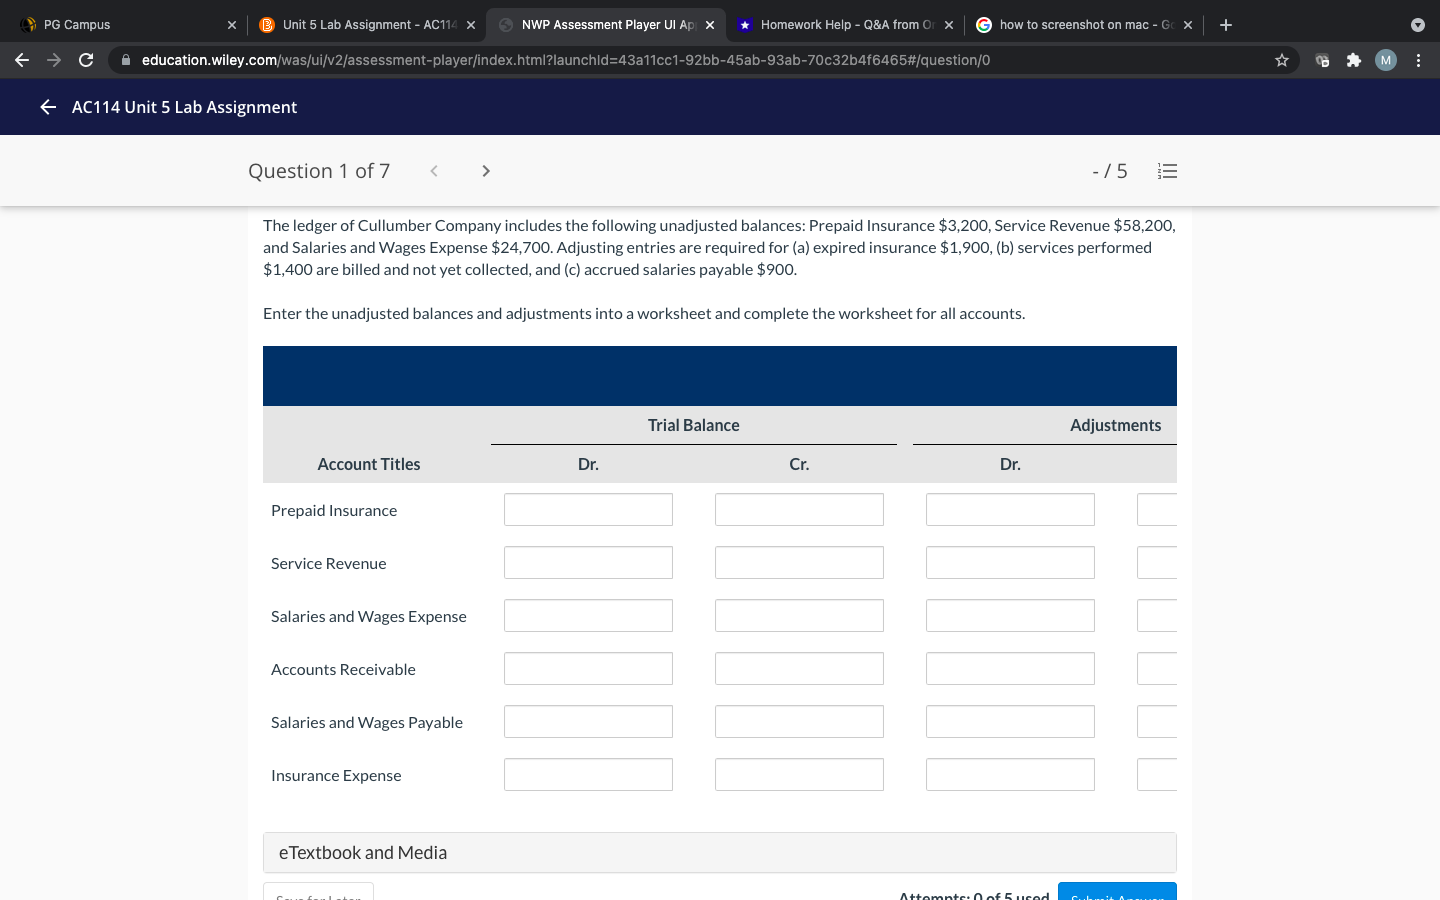The image size is (1440, 900).
Task: Click the extension icon beside the star
Action: tap(1322, 60)
